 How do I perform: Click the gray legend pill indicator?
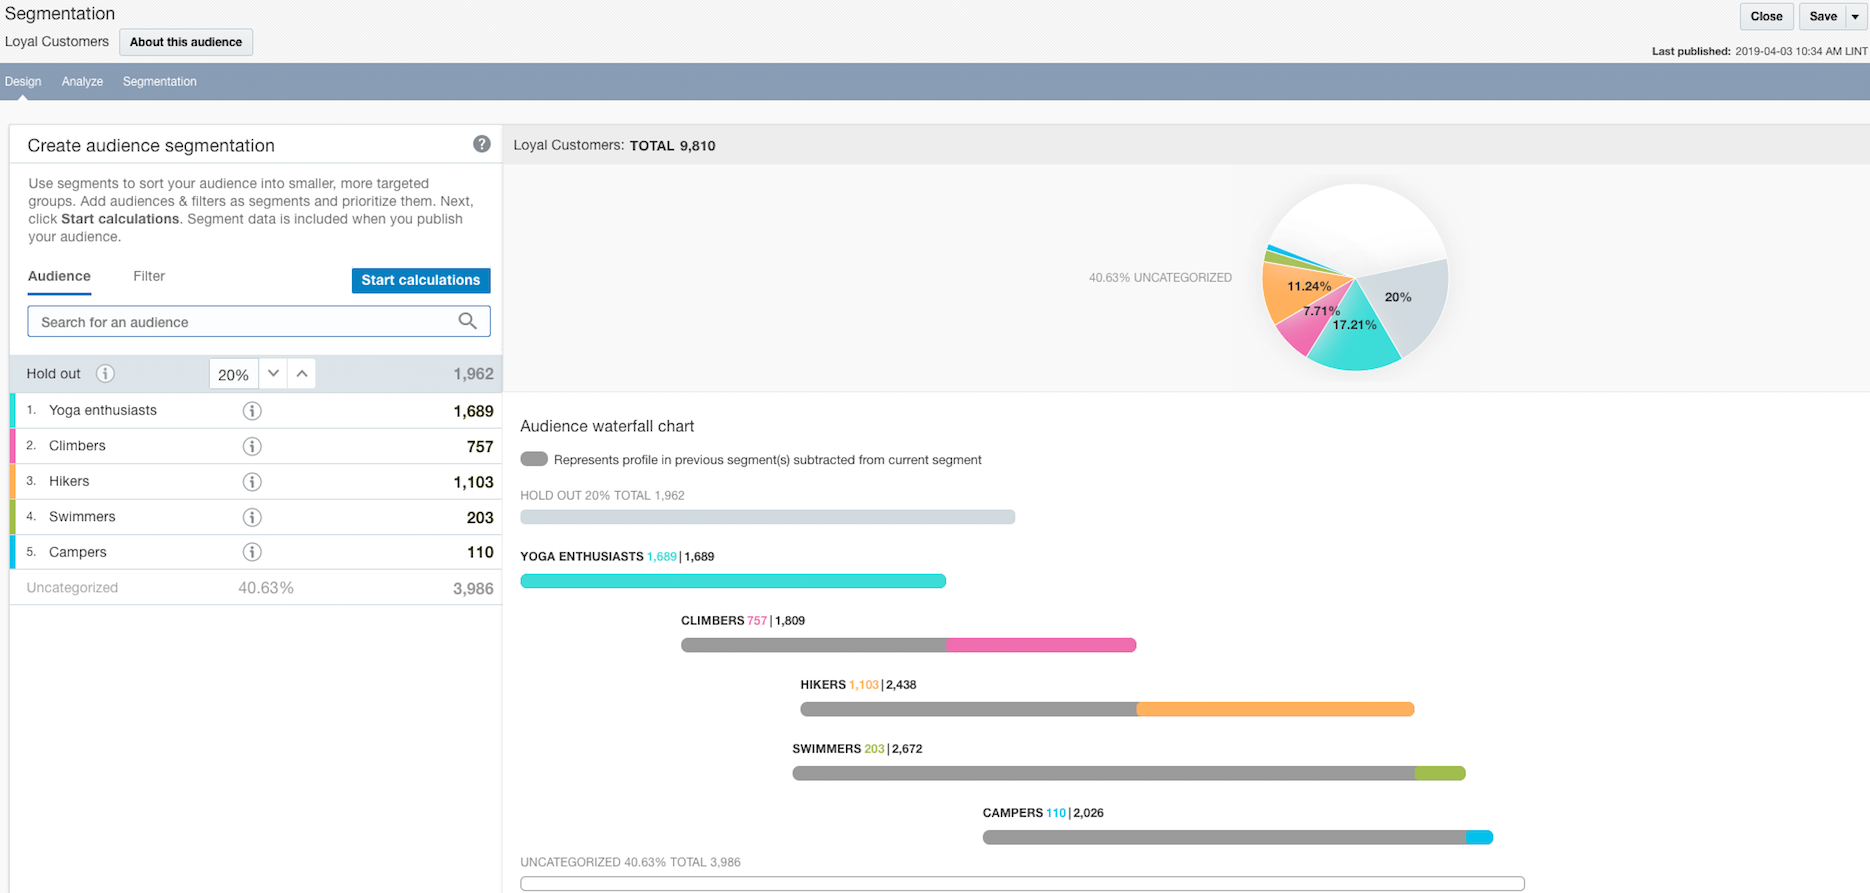[534, 459]
